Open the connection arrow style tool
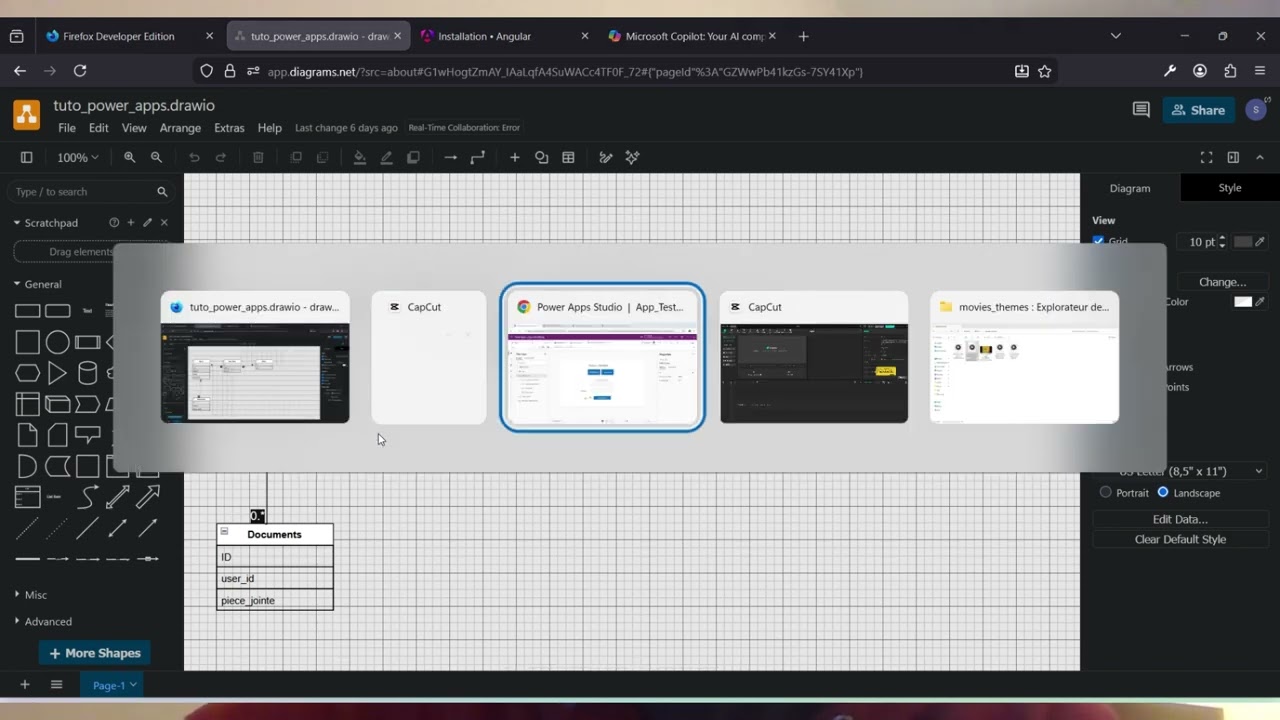The height and width of the screenshot is (720, 1280). [451, 157]
